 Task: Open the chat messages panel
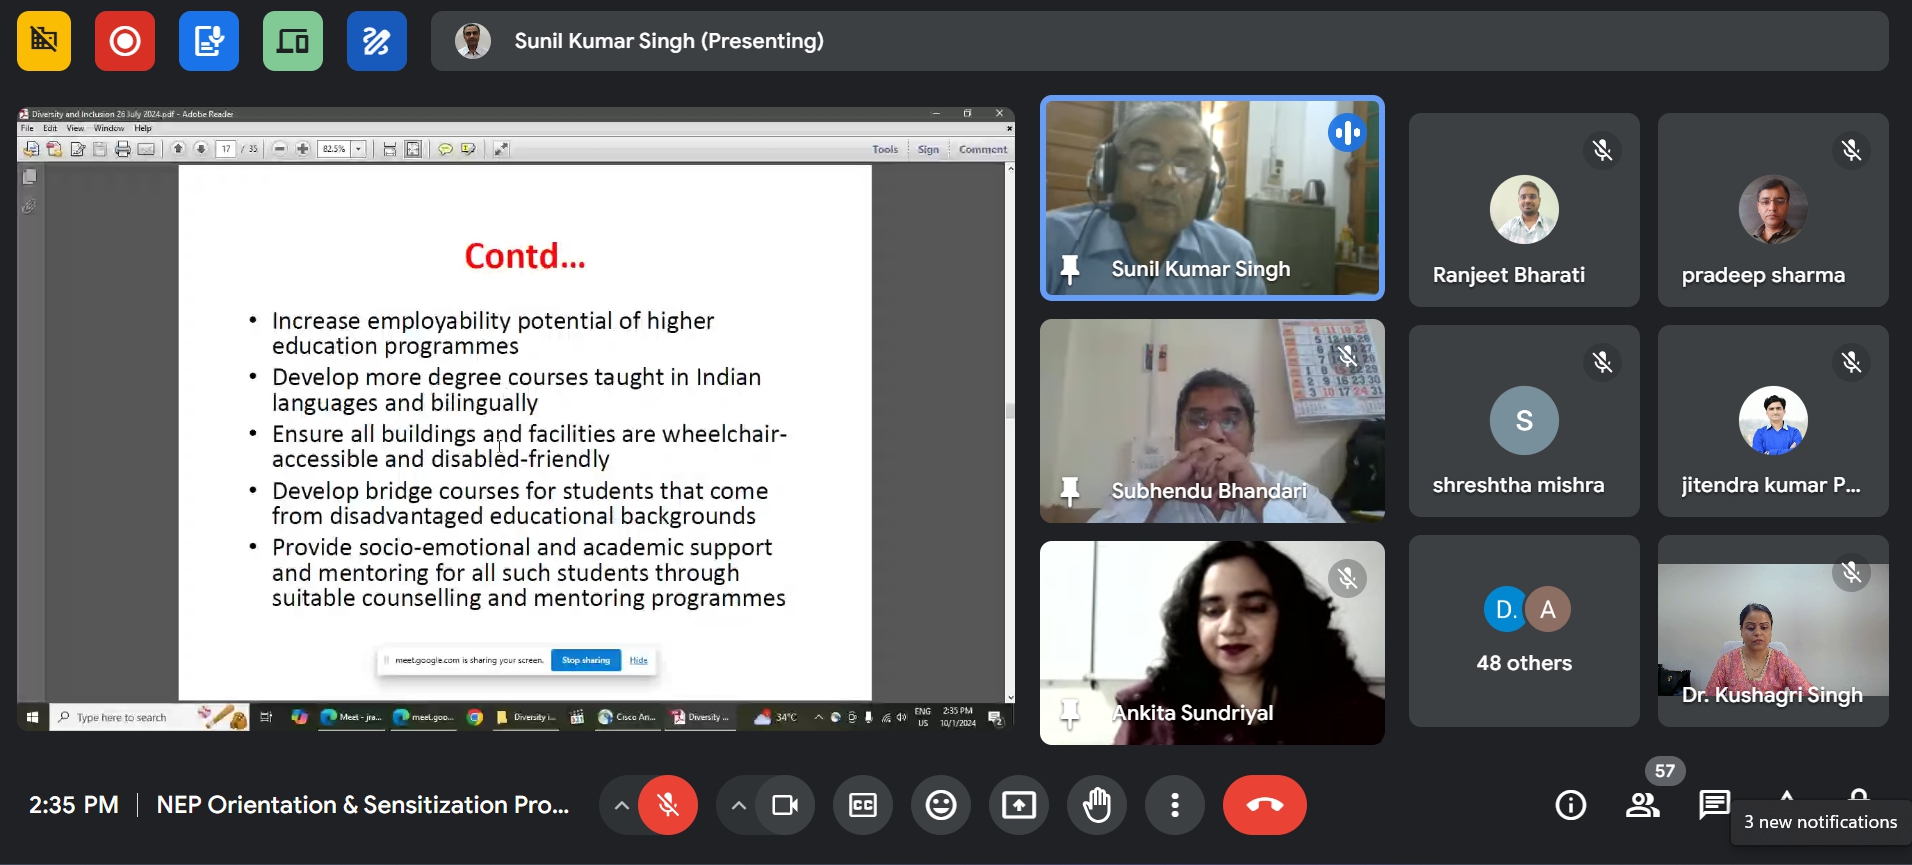pyautogui.click(x=1714, y=803)
